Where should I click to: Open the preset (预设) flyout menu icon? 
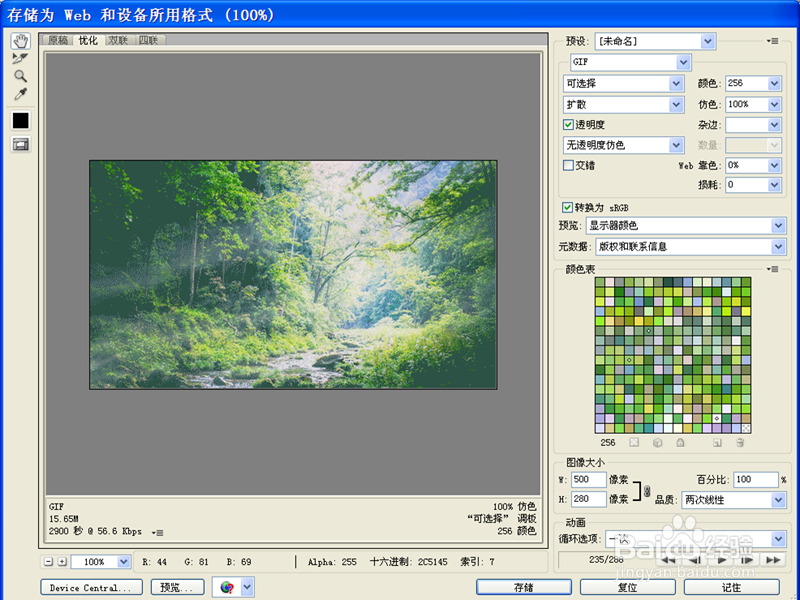coord(772,41)
